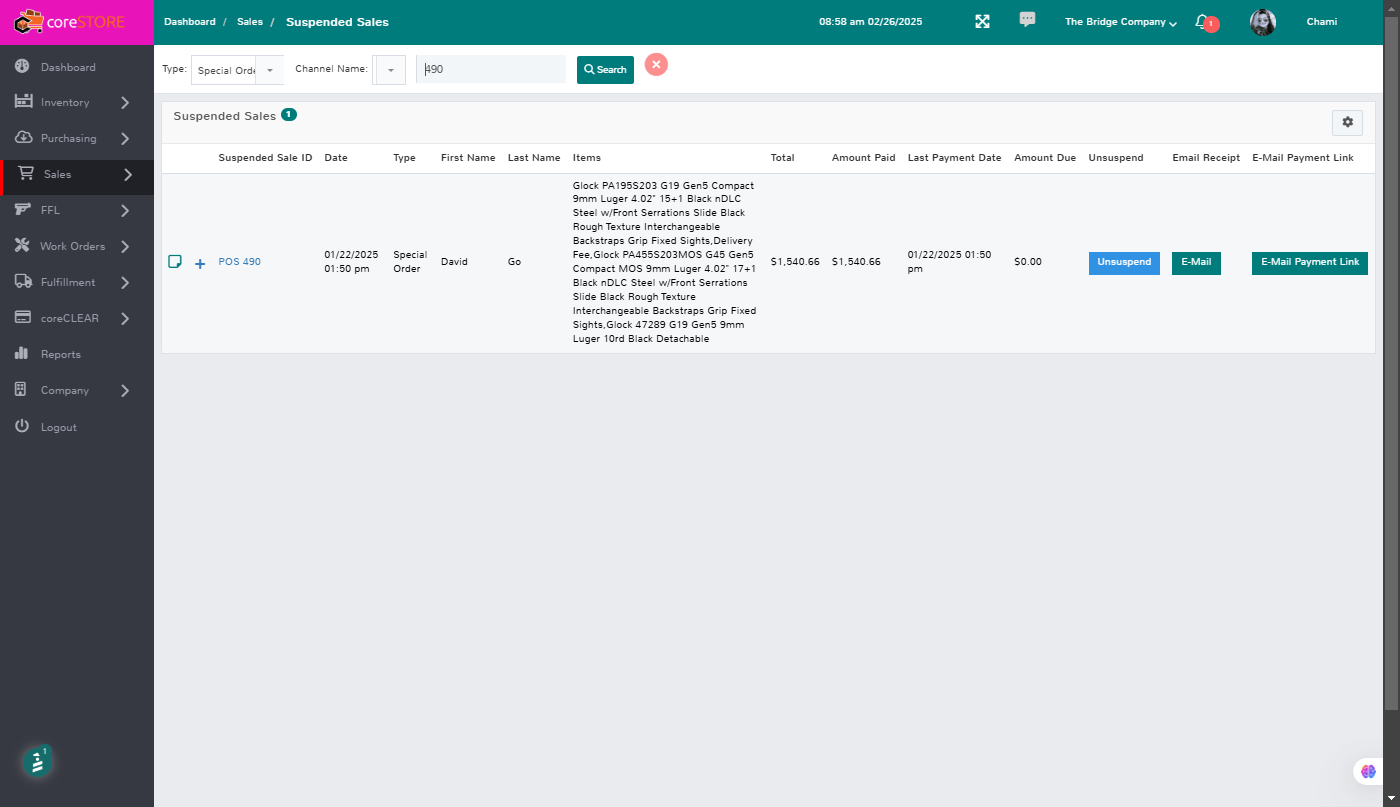Expand the FFL submenu
The image size is (1400, 807).
point(125,211)
